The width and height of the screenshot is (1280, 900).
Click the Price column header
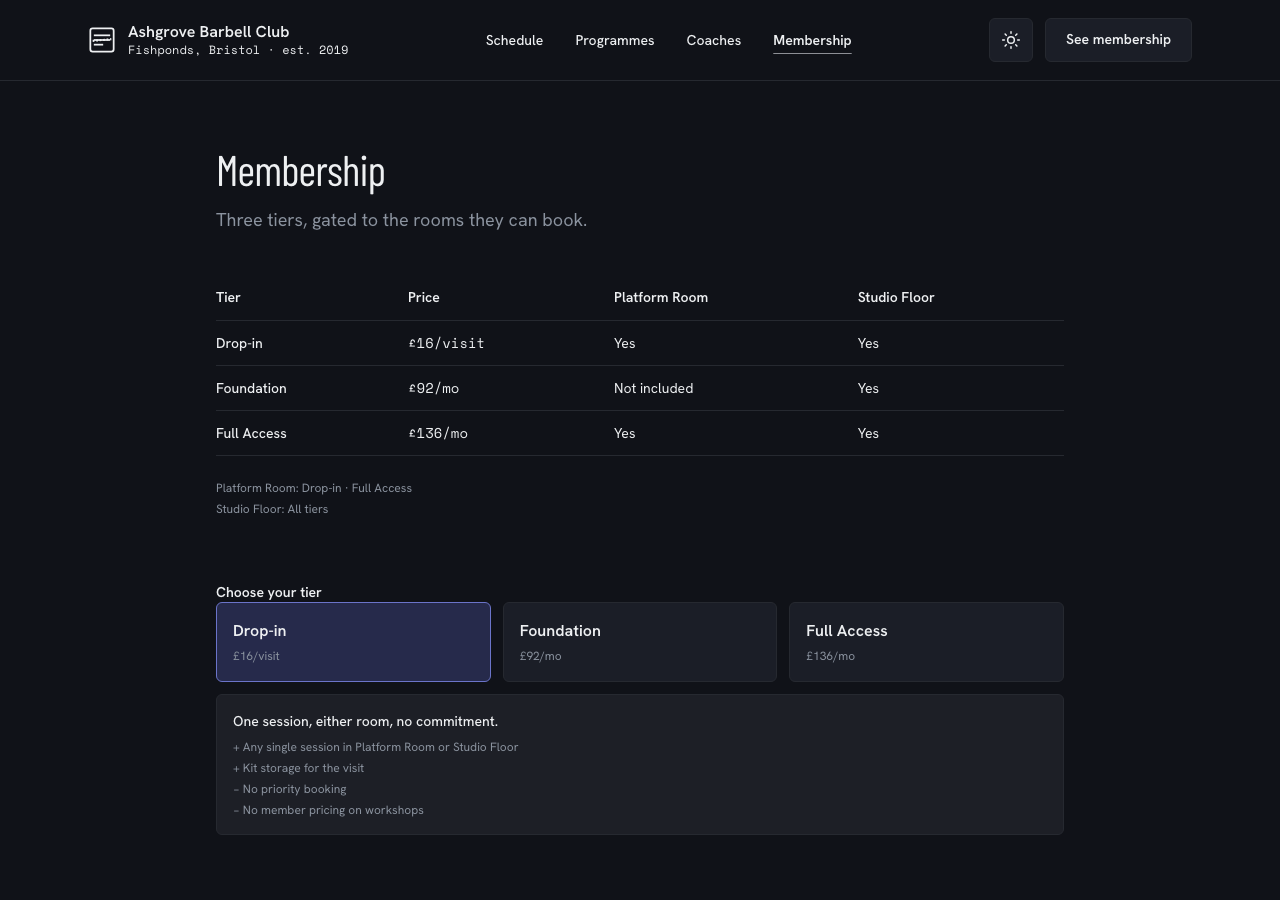423,297
